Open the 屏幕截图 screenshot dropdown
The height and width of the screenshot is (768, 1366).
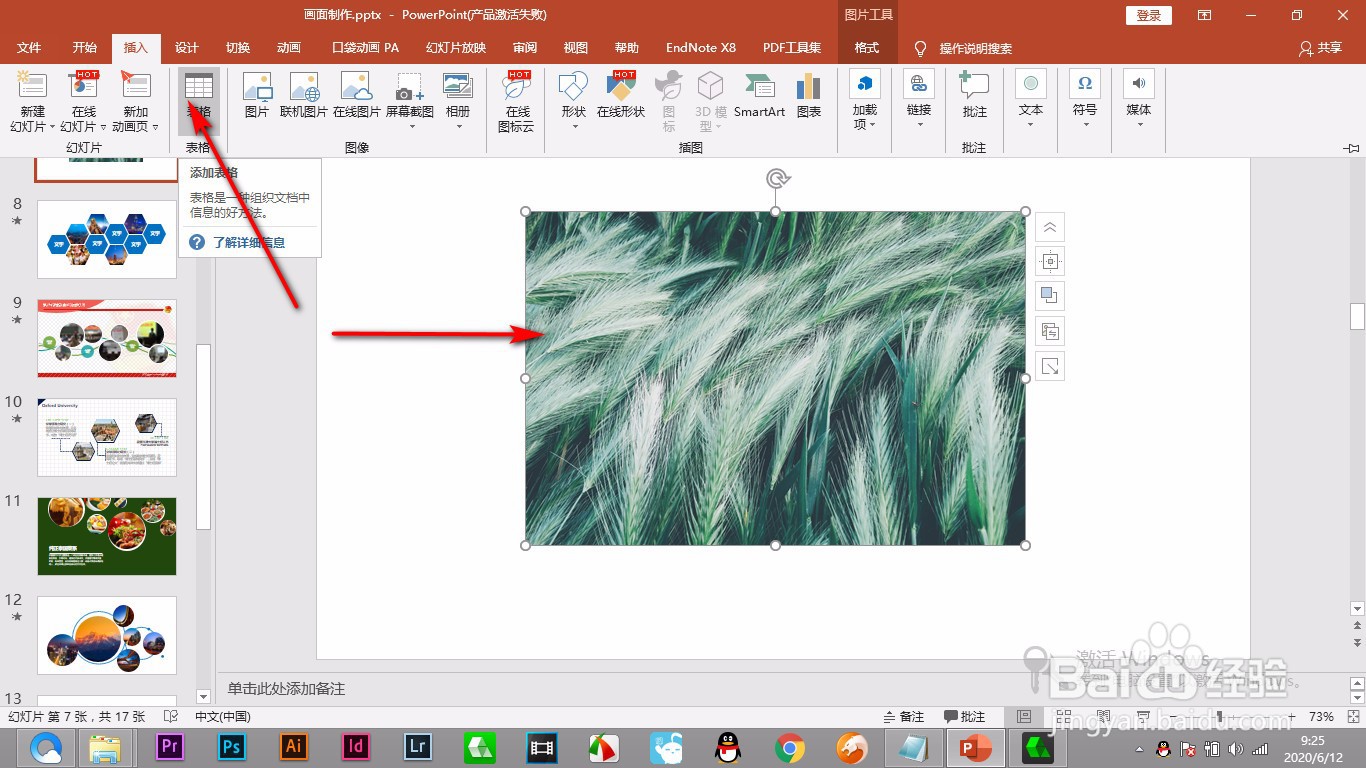(410, 126)
